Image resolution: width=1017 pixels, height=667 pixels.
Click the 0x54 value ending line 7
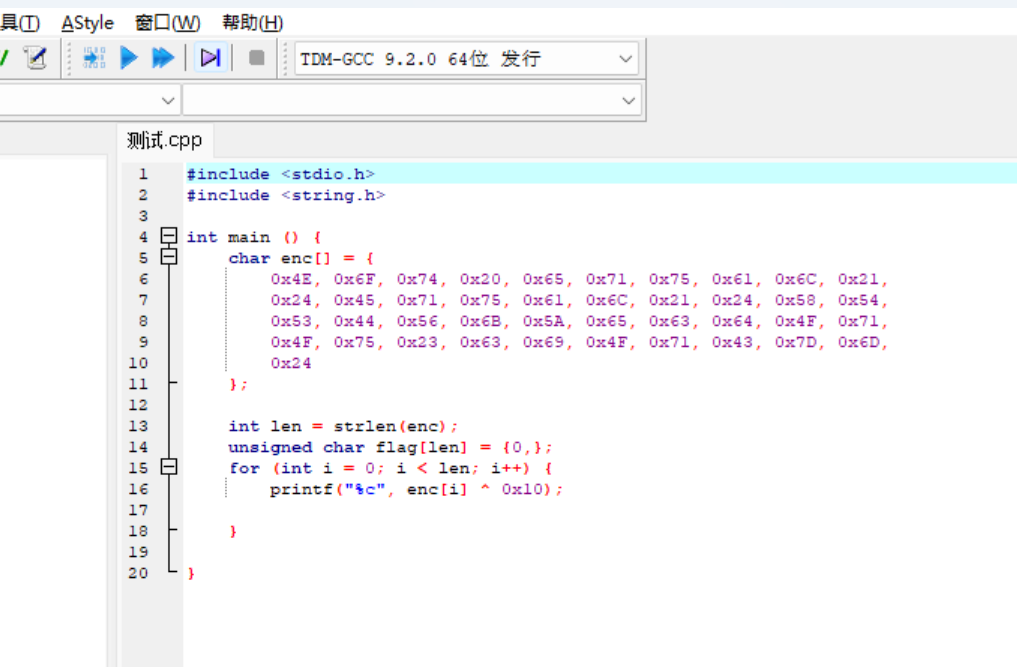click(858, 300)
